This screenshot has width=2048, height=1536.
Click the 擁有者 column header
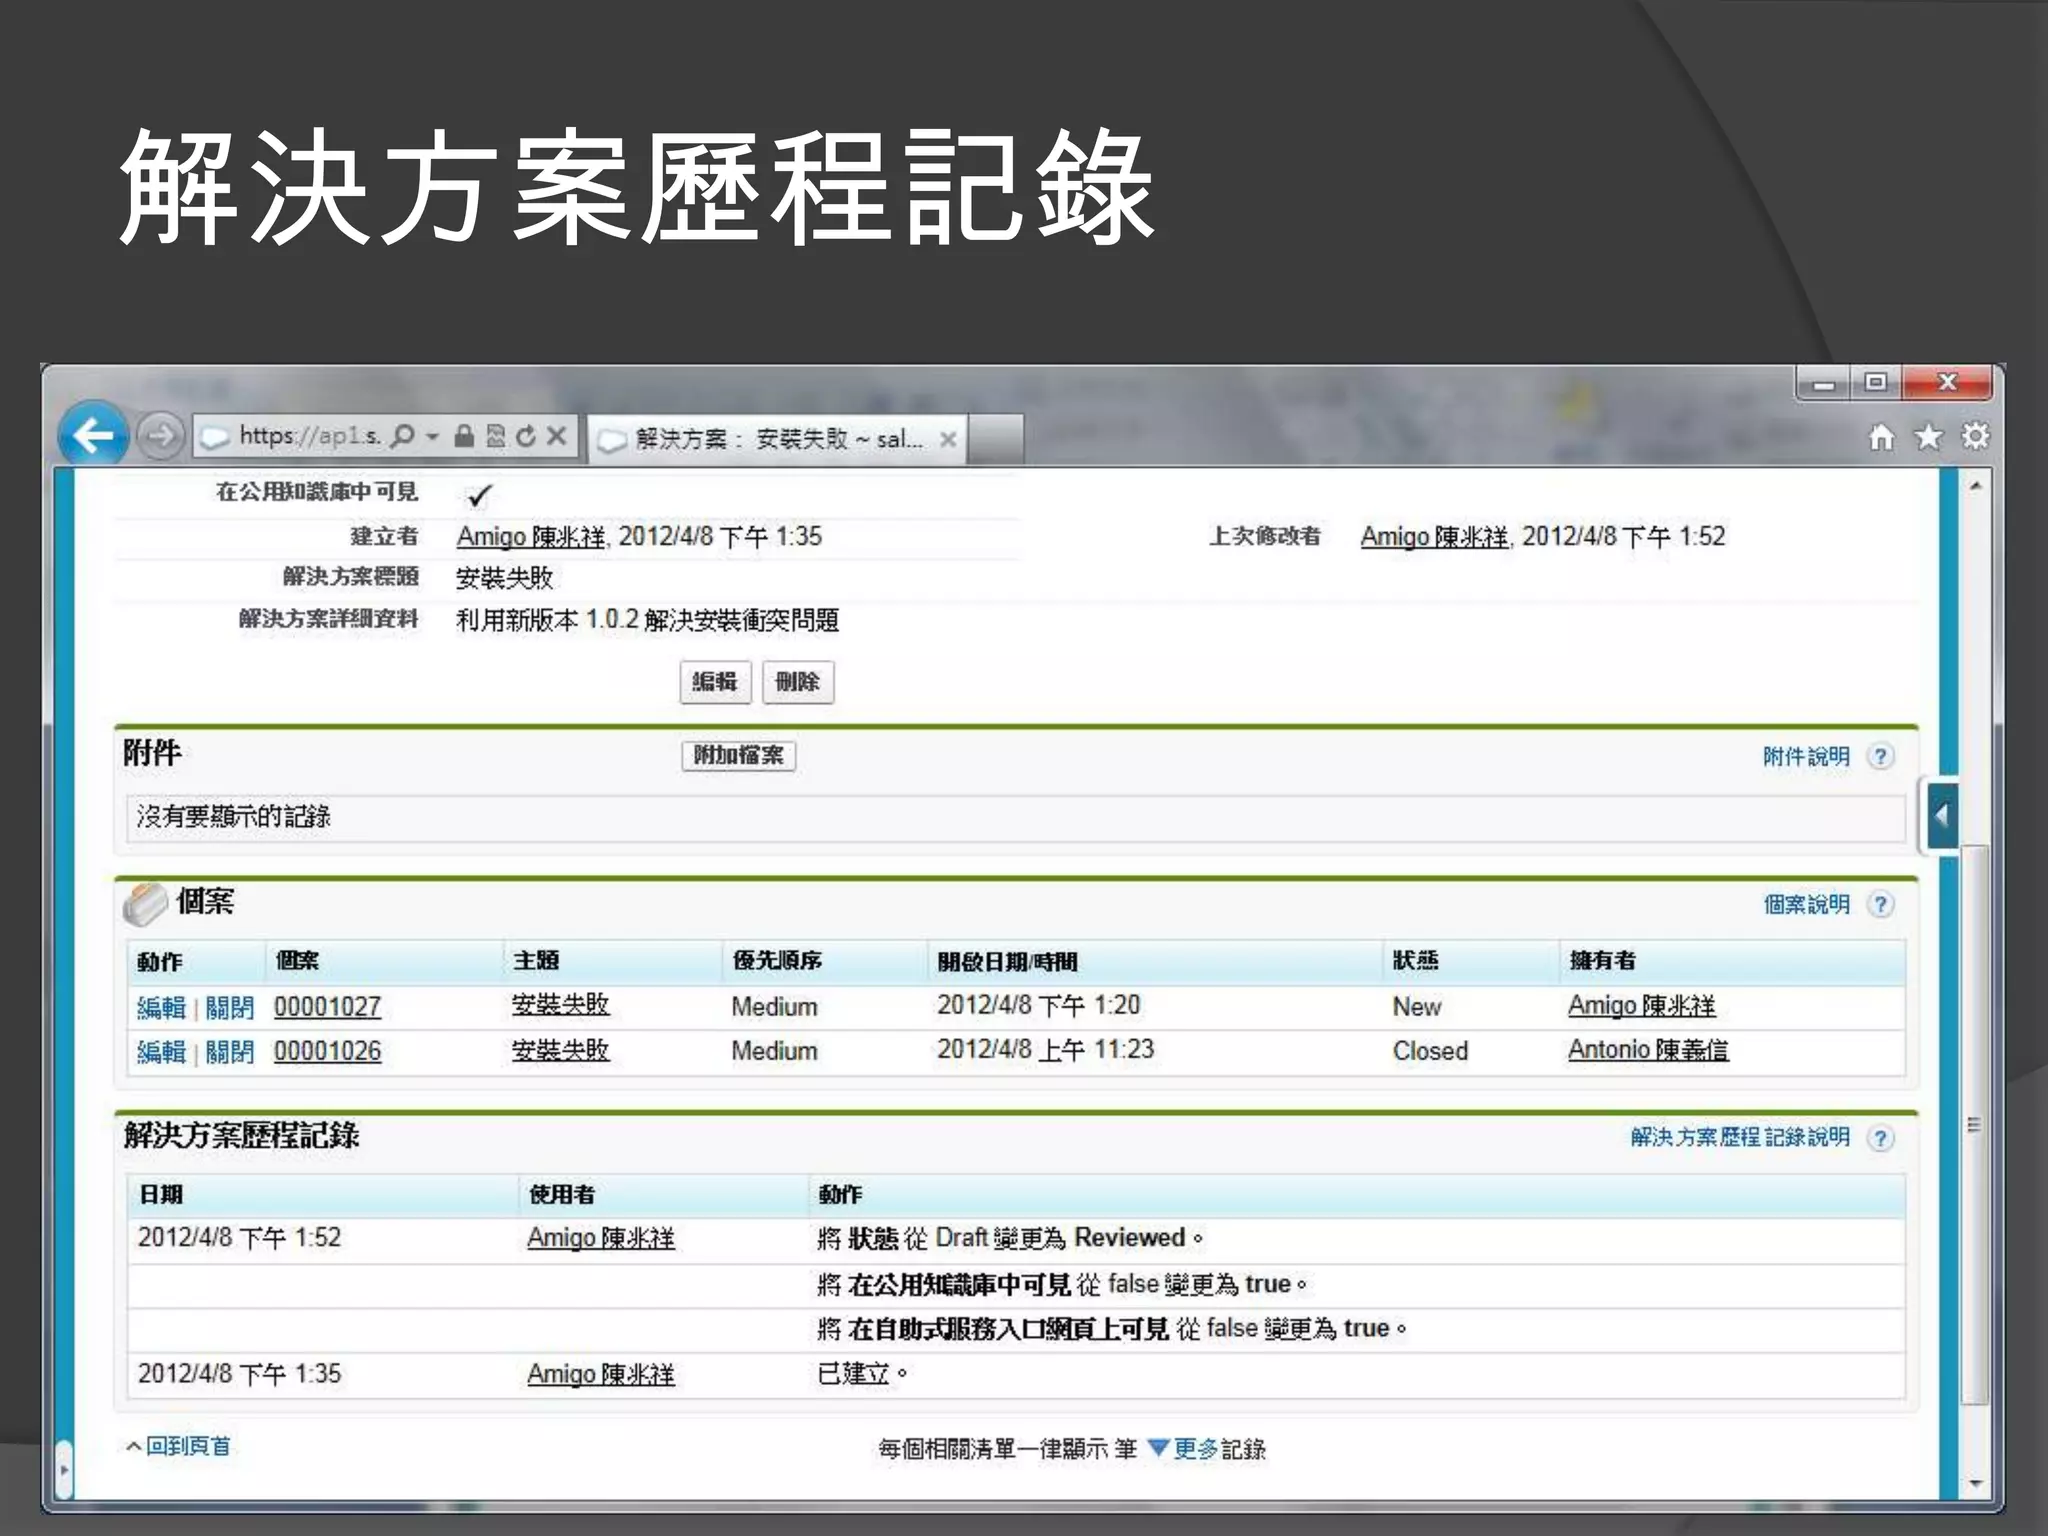(x=1602, y=961)
